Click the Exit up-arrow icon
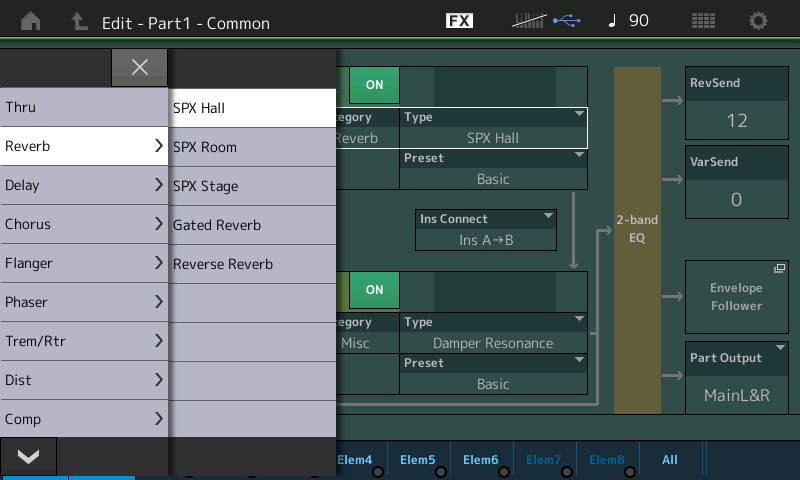The image size is (800, 480). [x=79, y=21]
